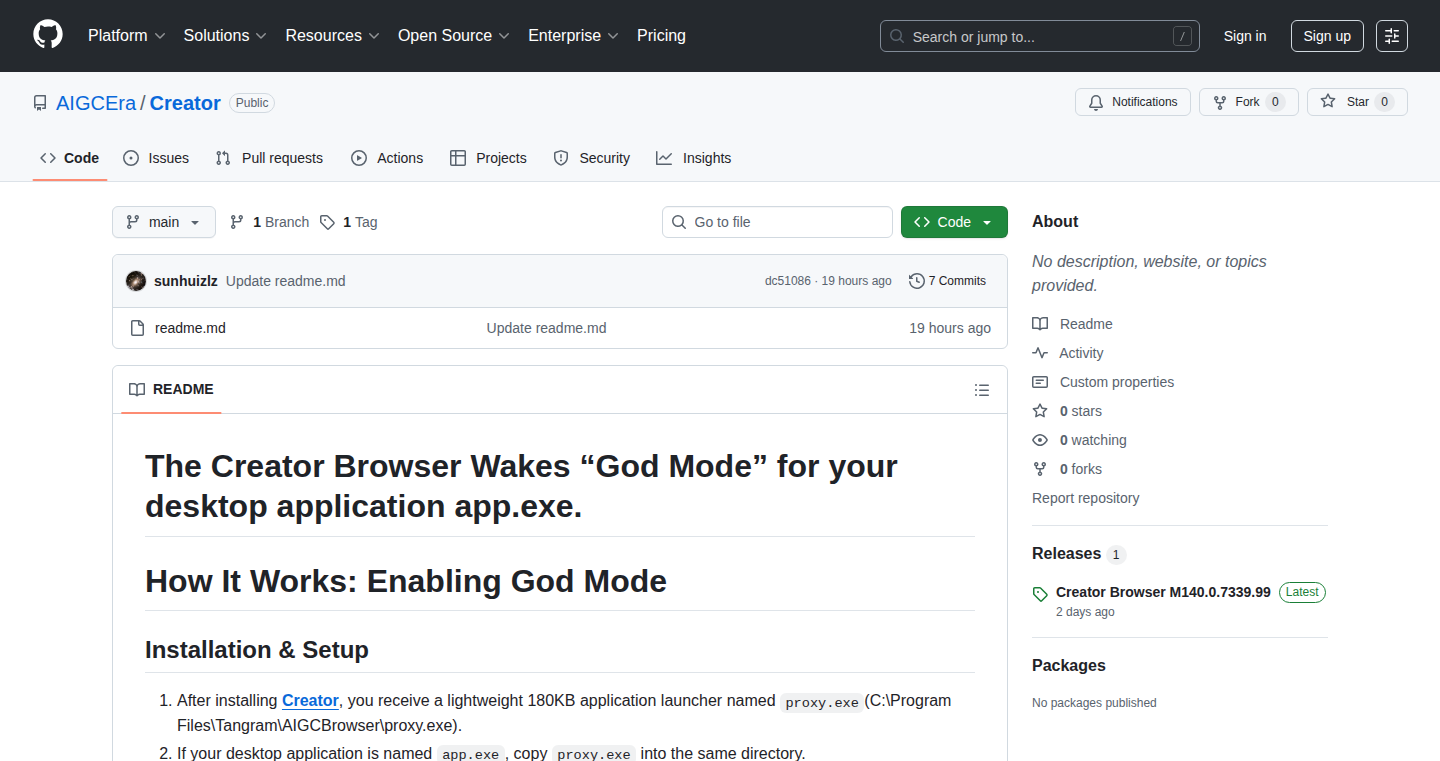Focus the Search or jump to field
The image size is (1440, 761).
click(1040, 36)
